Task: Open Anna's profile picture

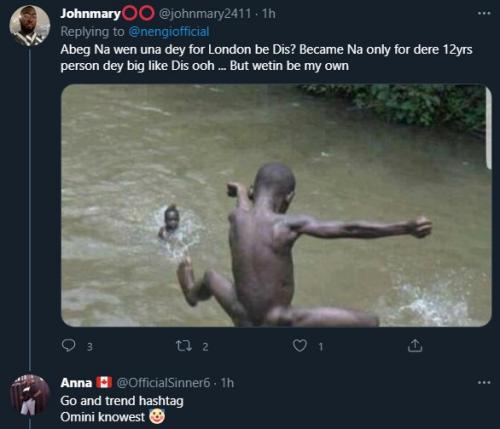Action: 29,395
